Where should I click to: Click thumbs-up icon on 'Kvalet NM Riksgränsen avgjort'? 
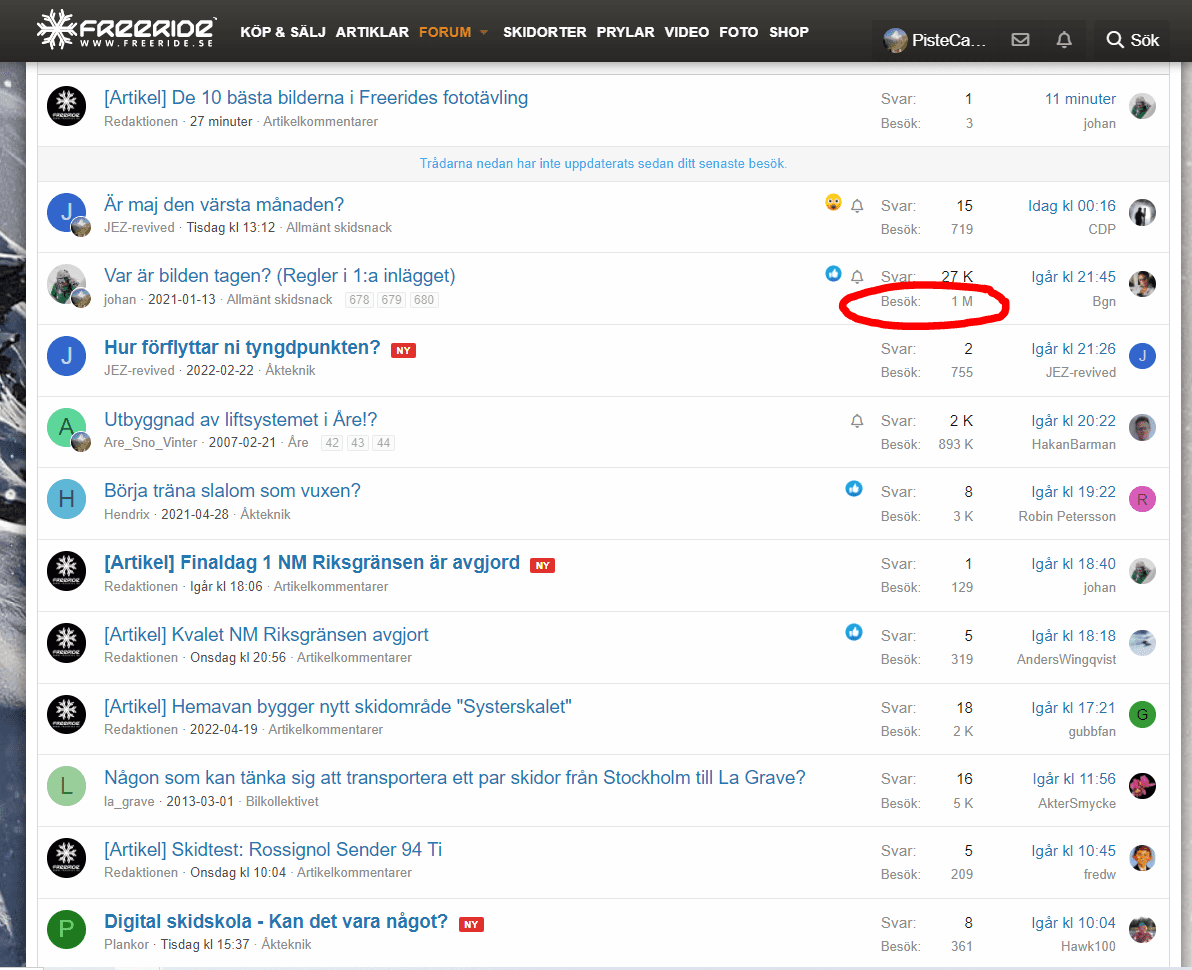coord(854,632)
